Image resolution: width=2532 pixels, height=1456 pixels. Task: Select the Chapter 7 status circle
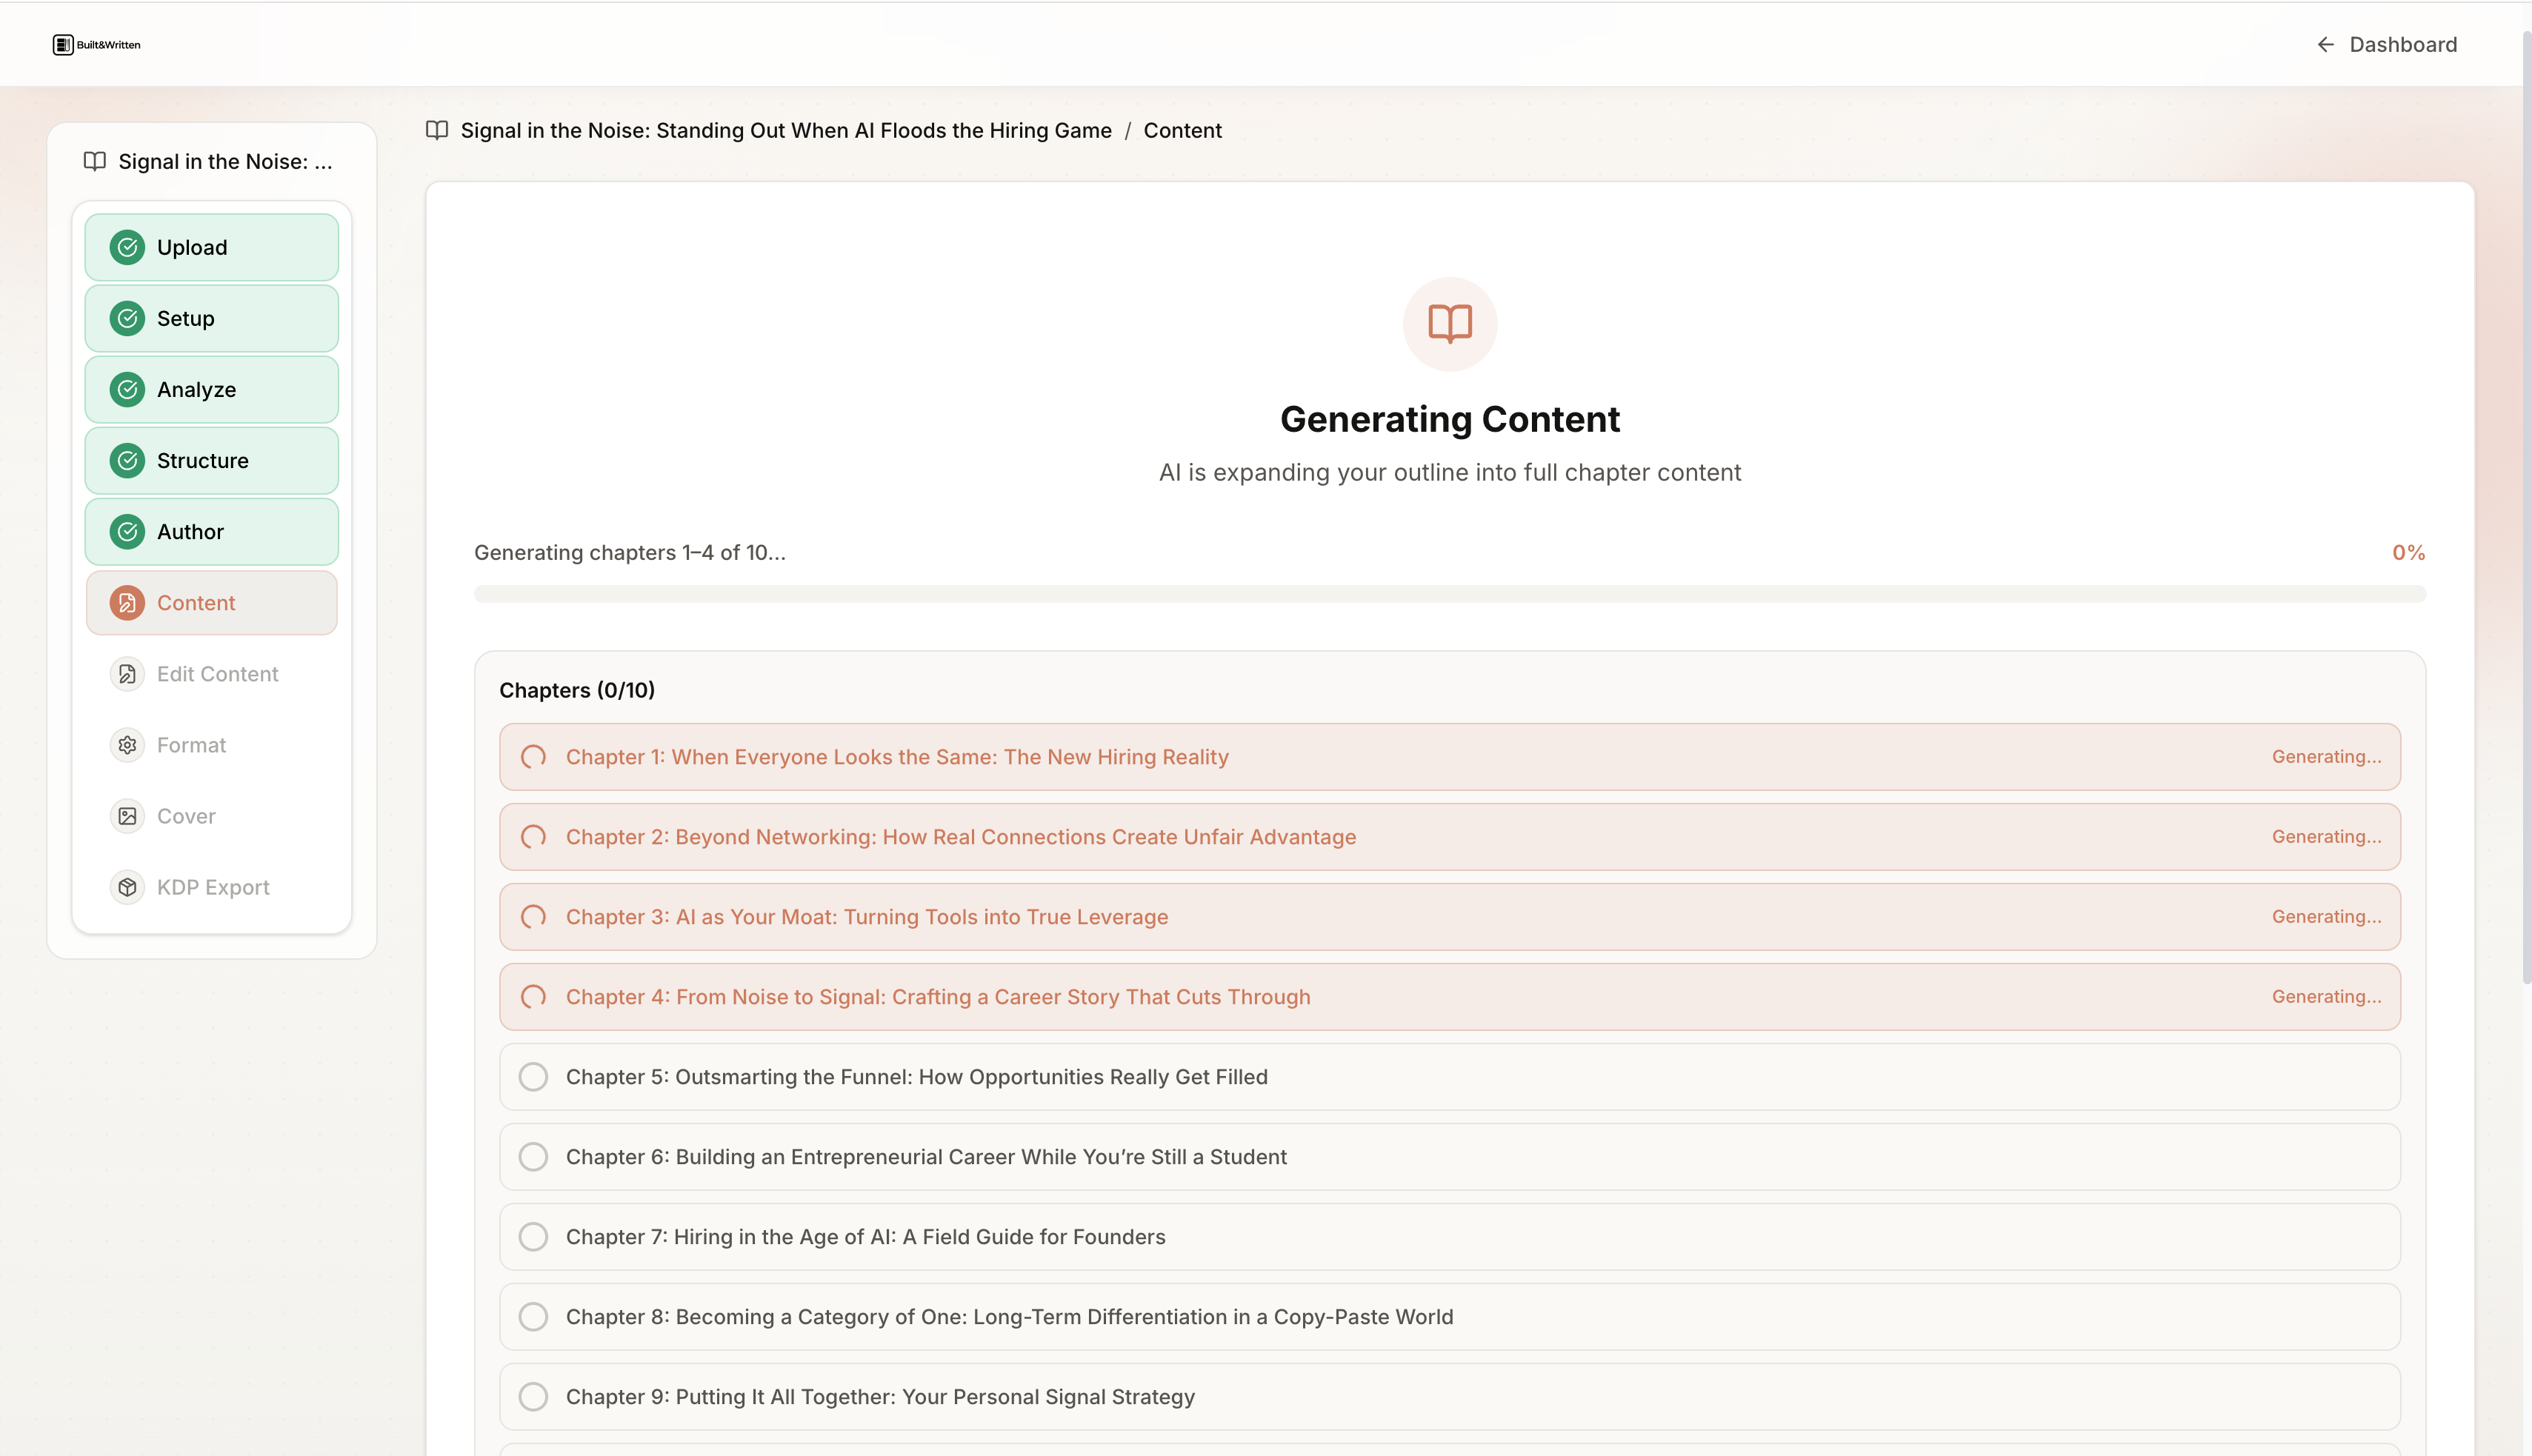tap(533, 1237)
